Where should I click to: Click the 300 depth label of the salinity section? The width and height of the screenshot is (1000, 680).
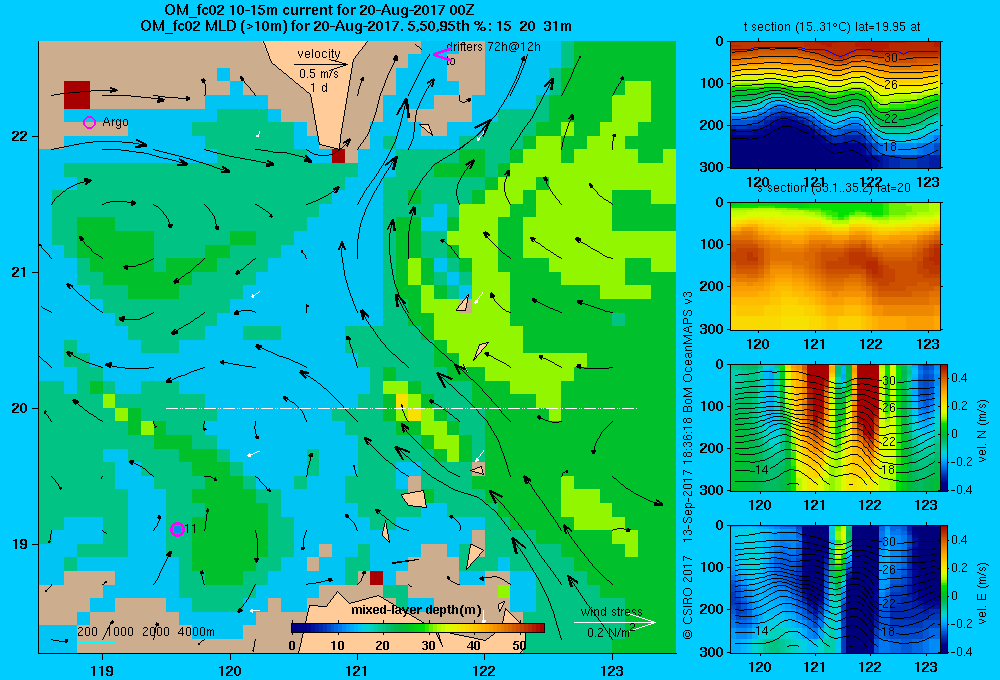tap(711, 329)
